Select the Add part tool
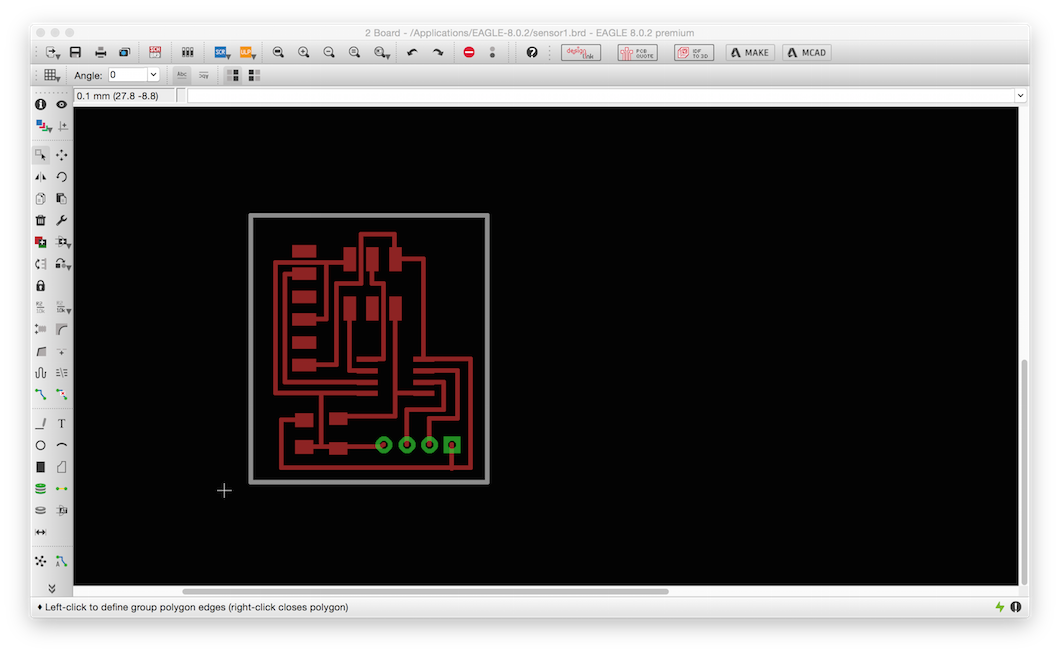This screenshot has width=1060, height=654. (x=41, y=242)
